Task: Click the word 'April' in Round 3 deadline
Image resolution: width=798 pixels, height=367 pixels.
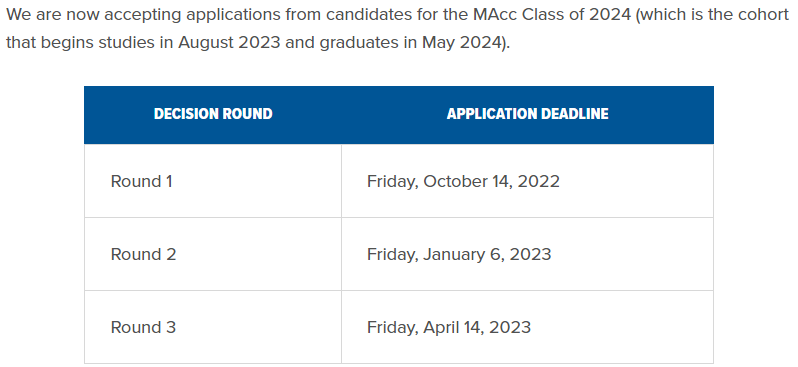Action: coord(441,327)
